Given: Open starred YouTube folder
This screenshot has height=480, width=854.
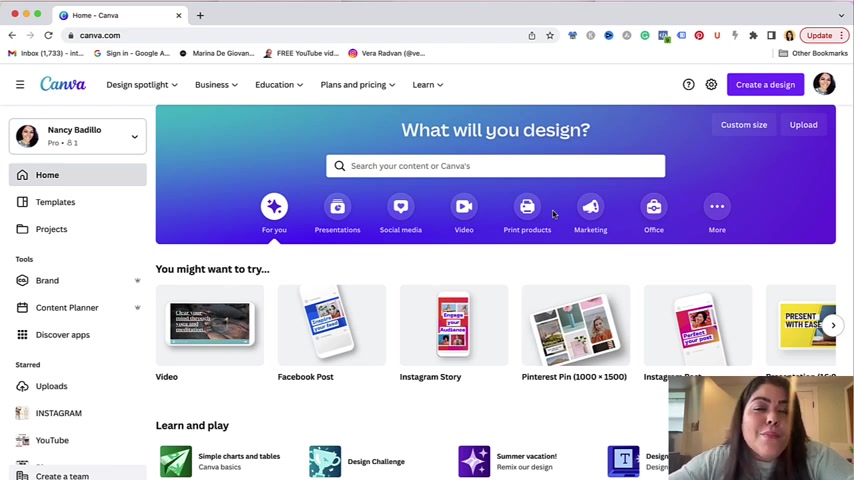Looking at the screenshot, I should coord(77,440).
